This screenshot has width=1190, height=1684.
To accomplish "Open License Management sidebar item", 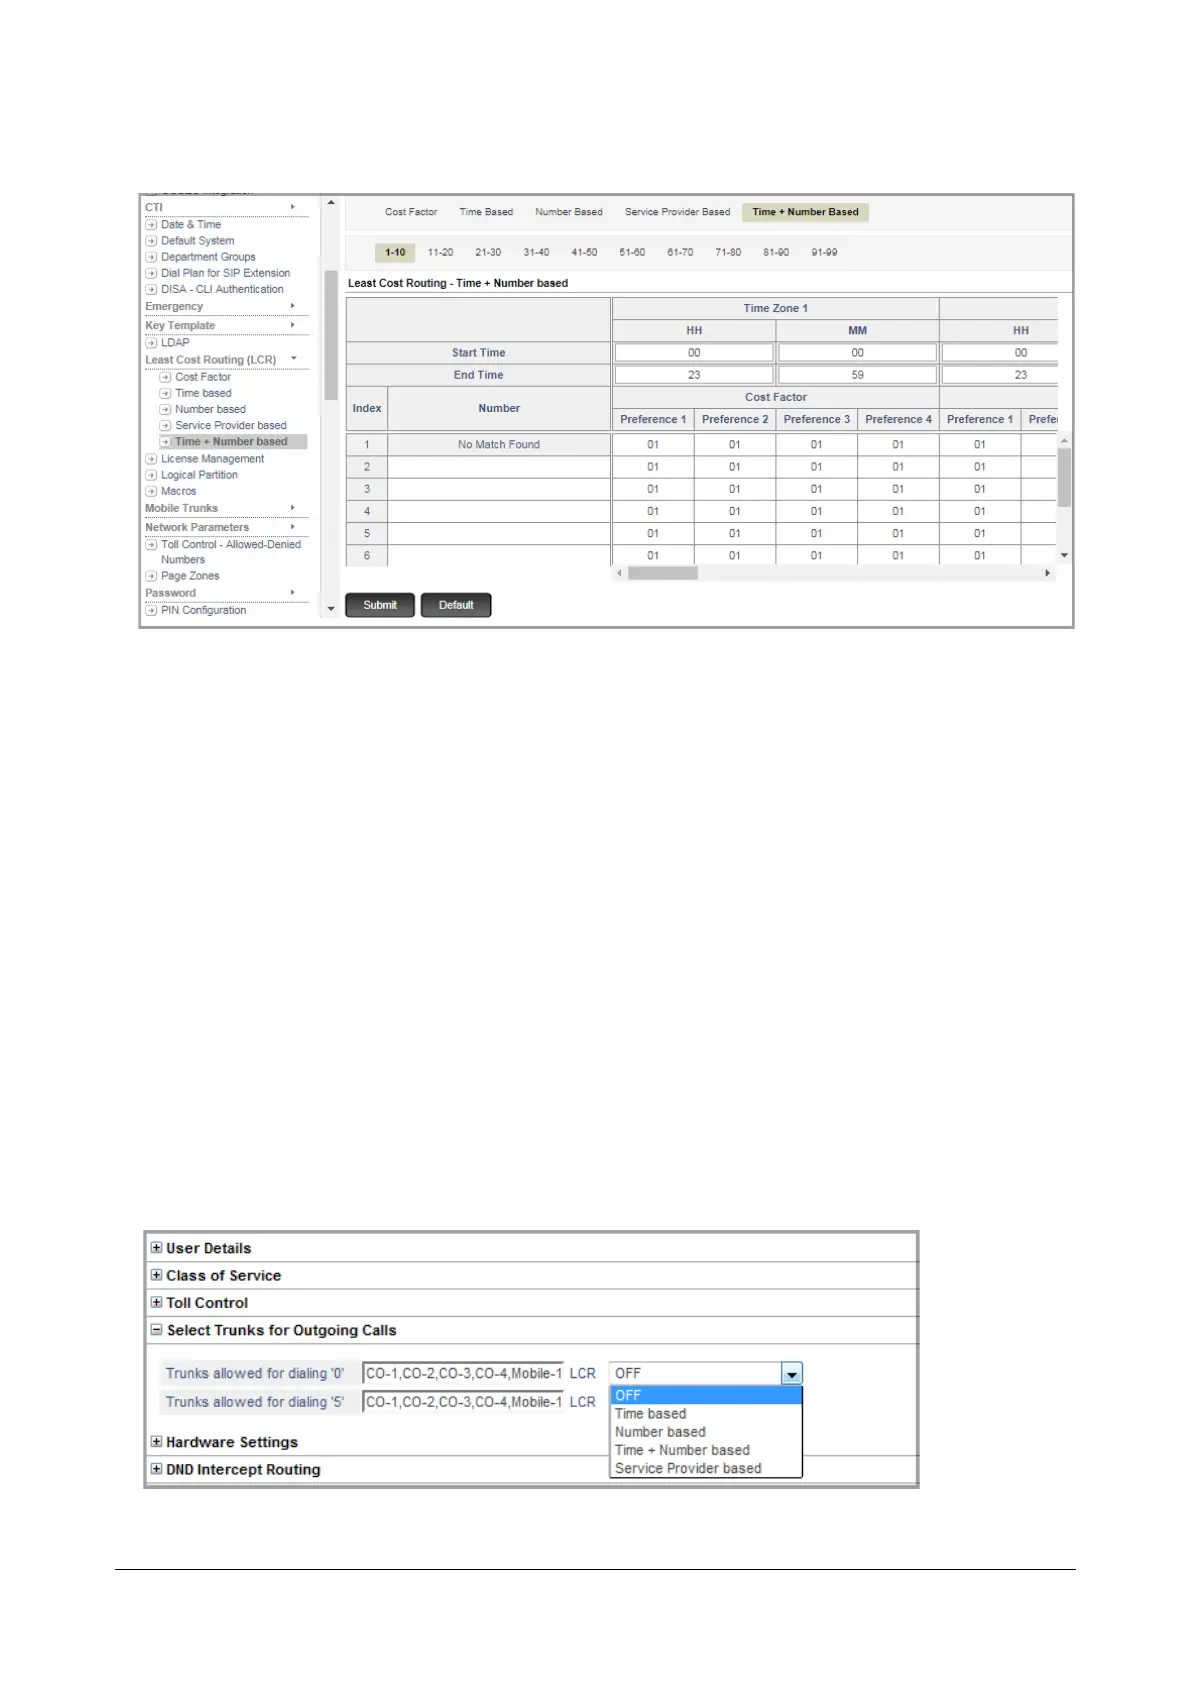I will (212, 459).
